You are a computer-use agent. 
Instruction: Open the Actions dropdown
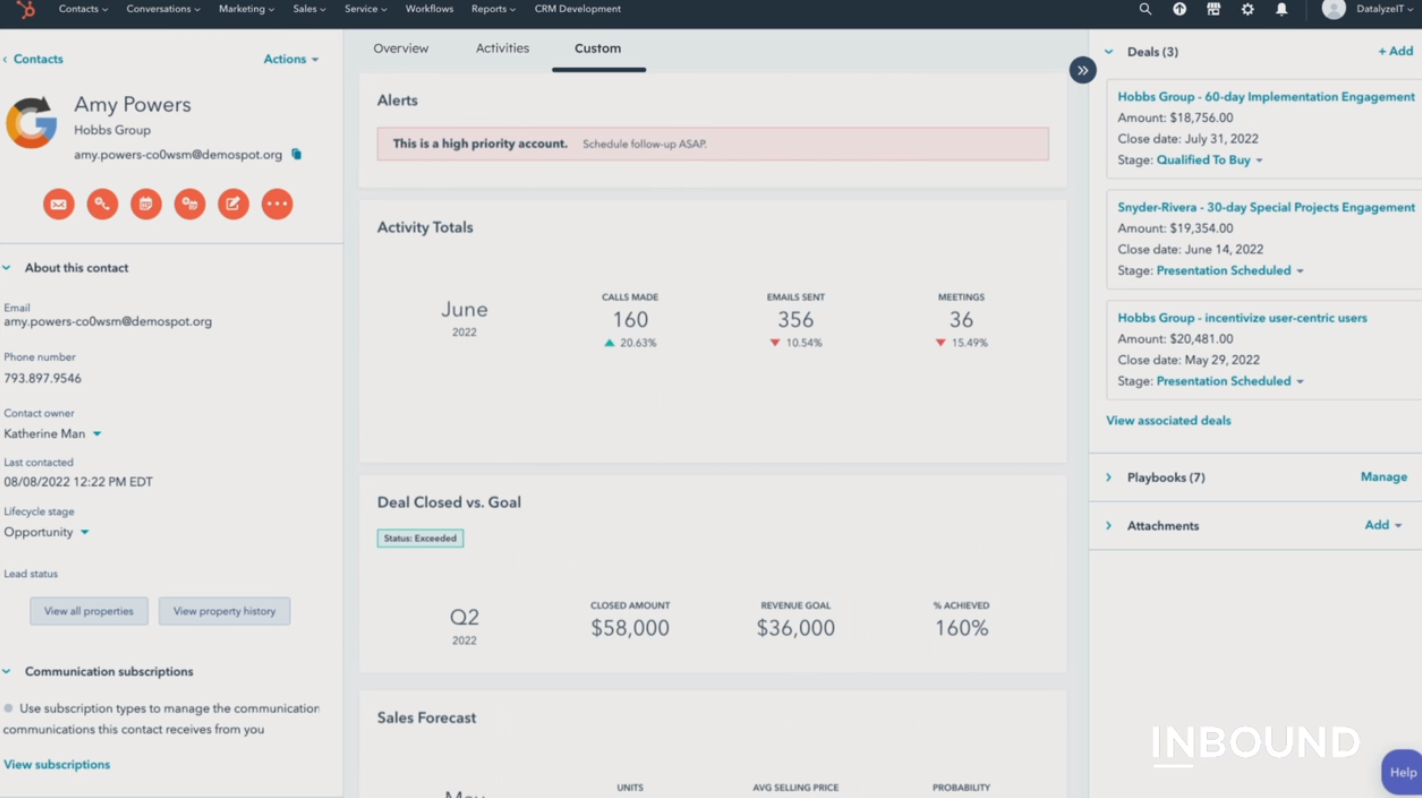pyautogui.click(x=291, y=59)
